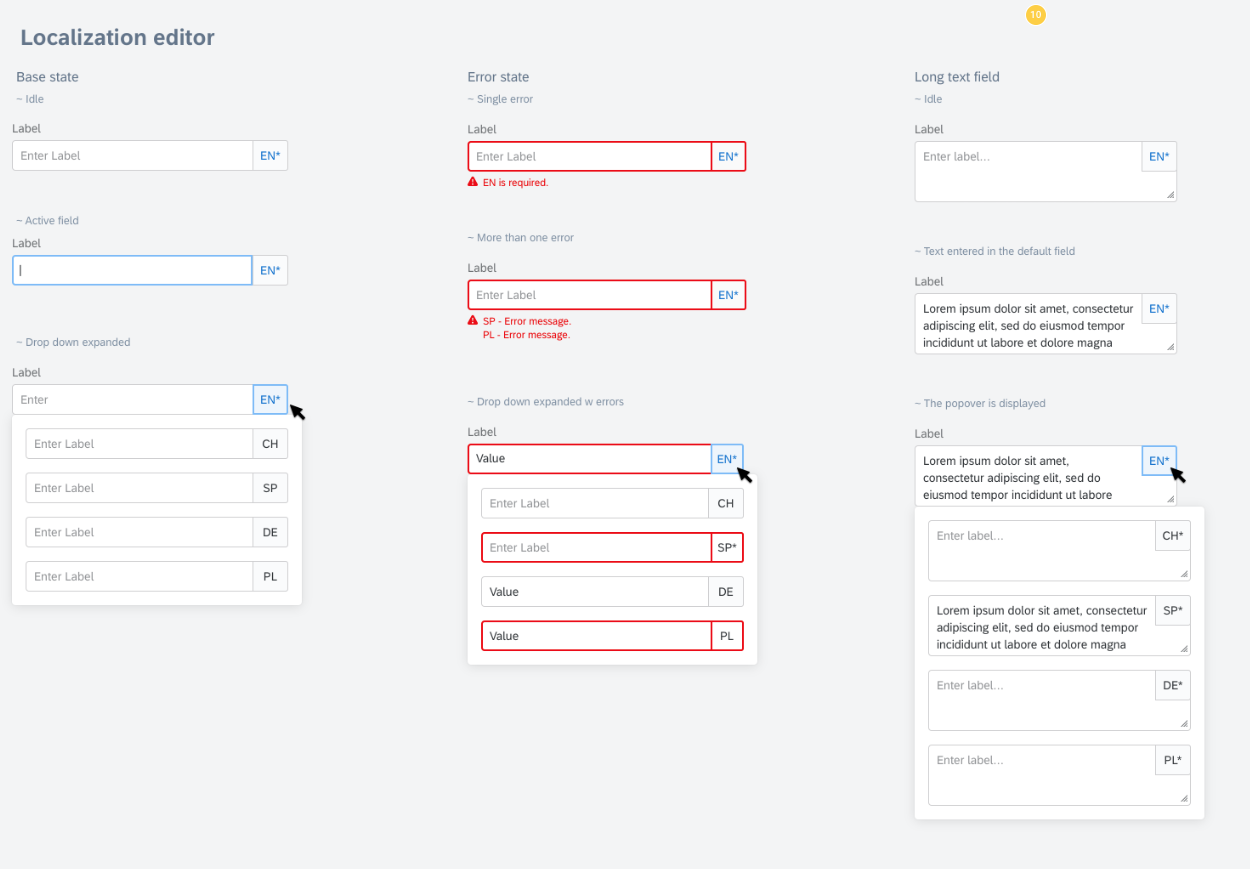1250x869 pixels.
Task: Click the warning icon beside 'SP - Error message.'
Action: [472, 321]
